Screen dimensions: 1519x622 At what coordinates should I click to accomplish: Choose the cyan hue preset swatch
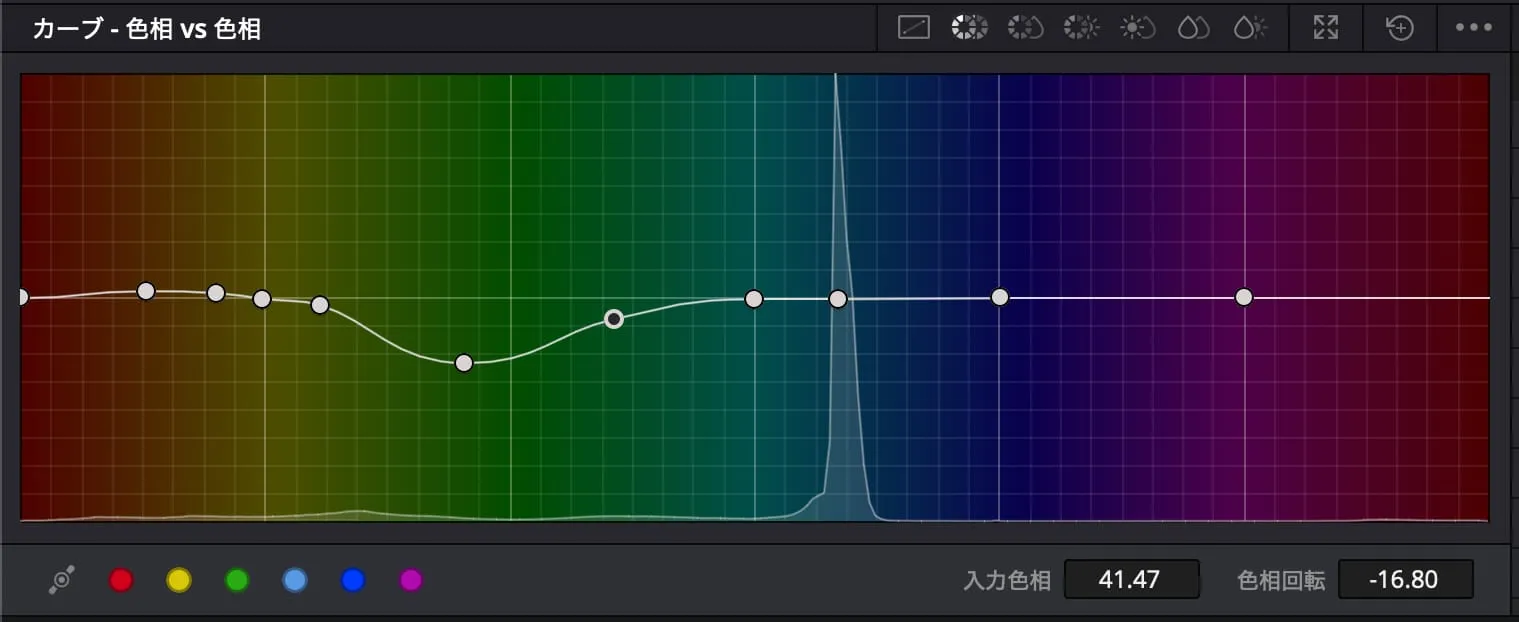point(295,580)
